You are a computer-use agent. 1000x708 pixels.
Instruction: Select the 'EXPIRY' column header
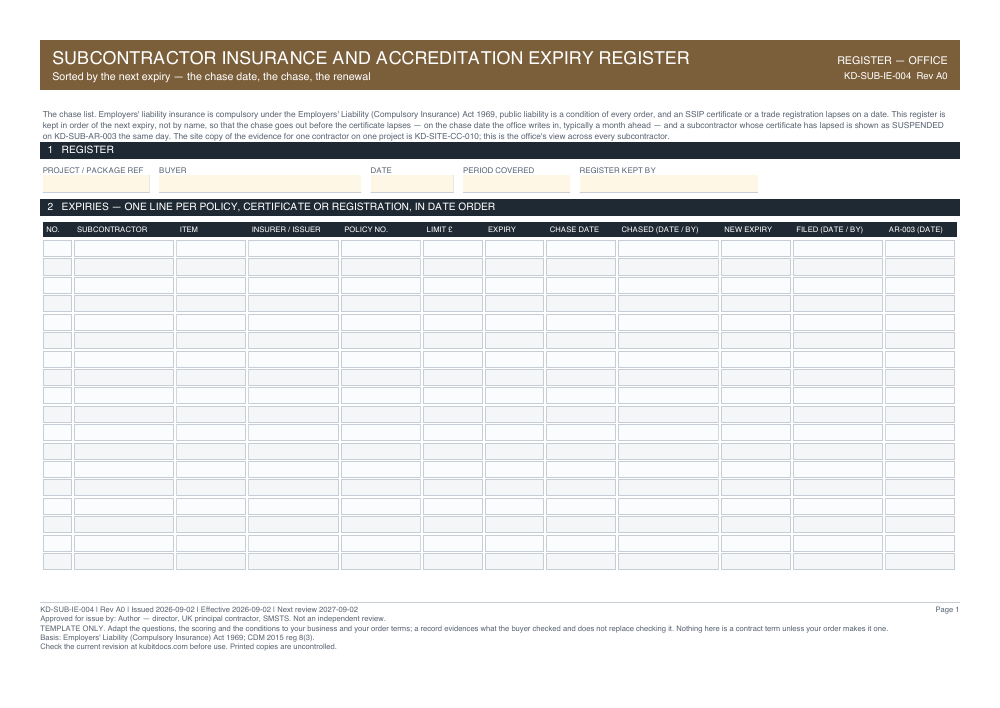[502, 230]
